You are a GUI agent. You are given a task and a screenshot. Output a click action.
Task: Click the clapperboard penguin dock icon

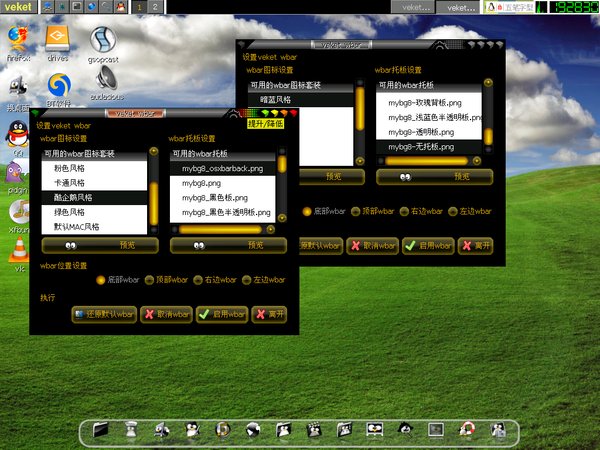pos(314,430)
